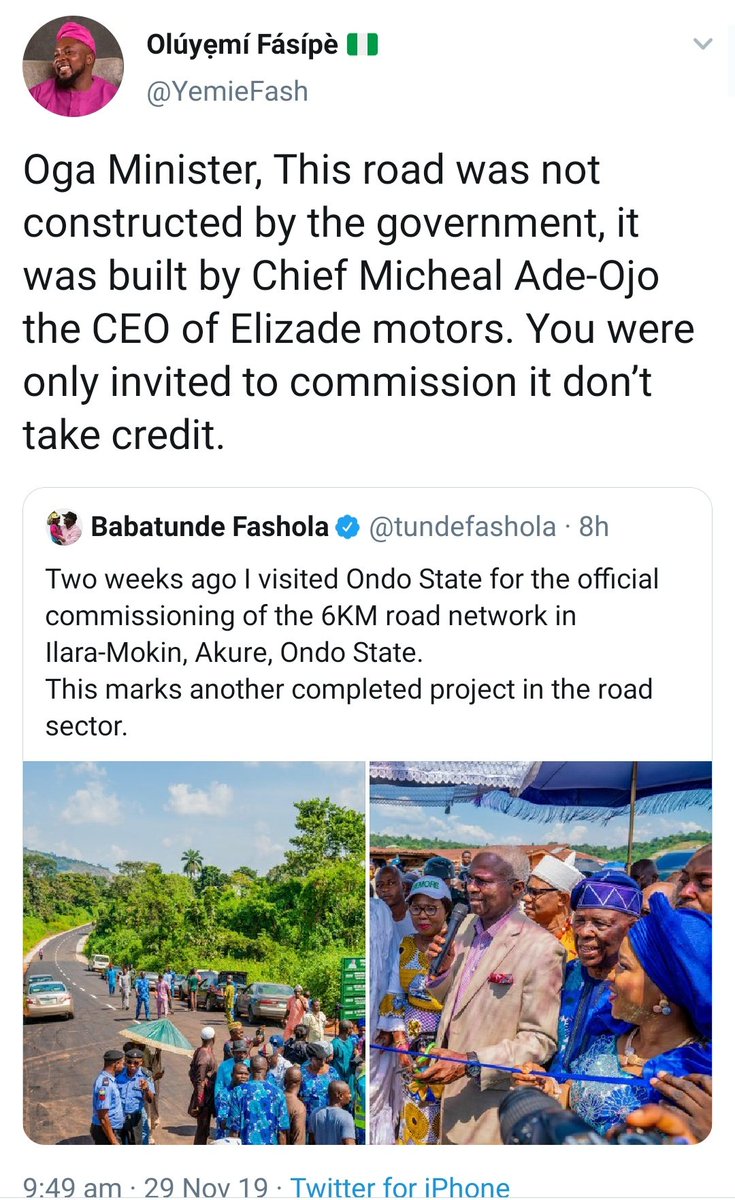
Task: Open the Twitter for iPhone source link
Action: pyautogui.click(x=400, y=1187)
